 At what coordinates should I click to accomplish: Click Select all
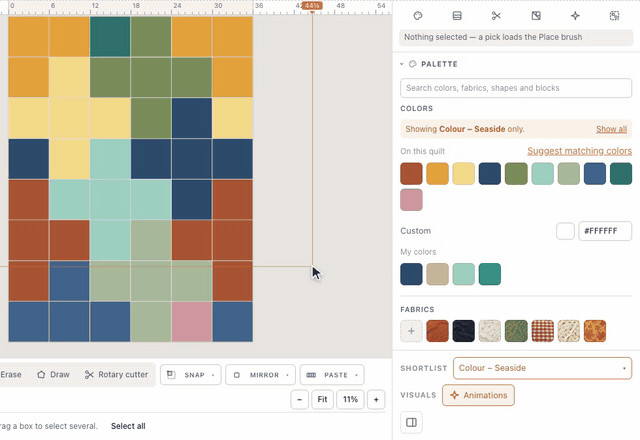128,426
